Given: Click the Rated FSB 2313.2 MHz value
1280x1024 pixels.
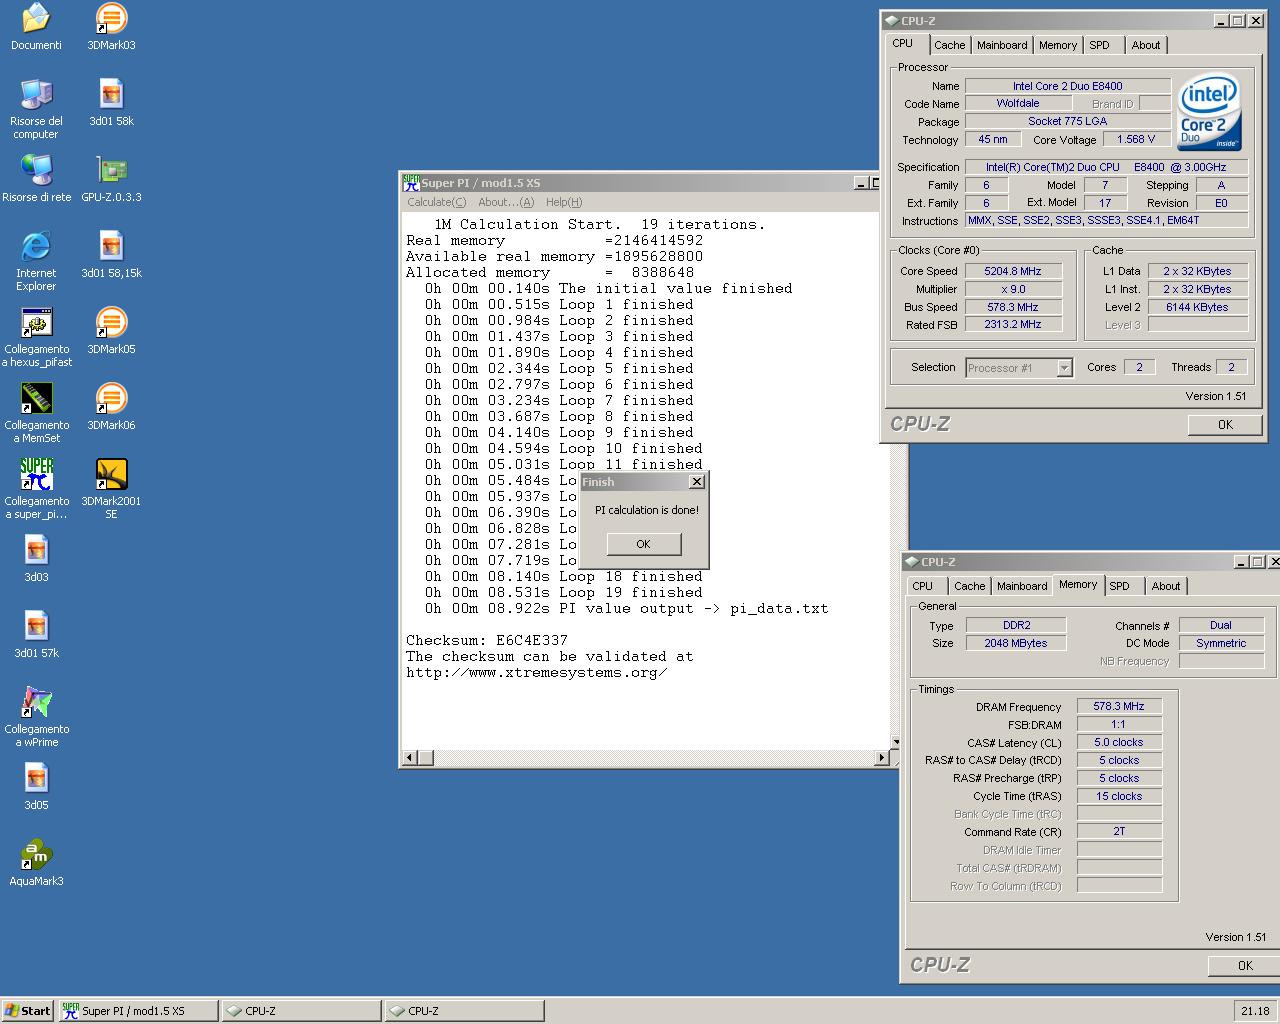Looking at the screenshot, I should (1013, 325).
